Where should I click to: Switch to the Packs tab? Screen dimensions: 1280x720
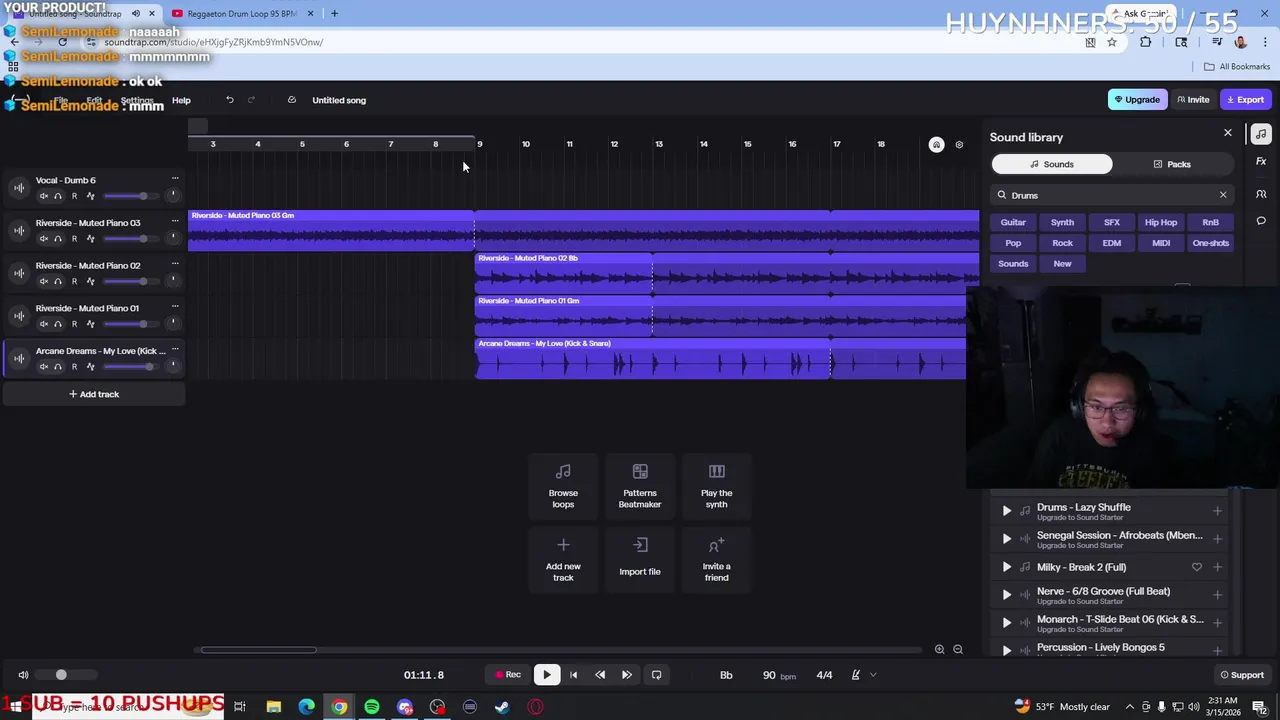click(x=1172, y=164)
